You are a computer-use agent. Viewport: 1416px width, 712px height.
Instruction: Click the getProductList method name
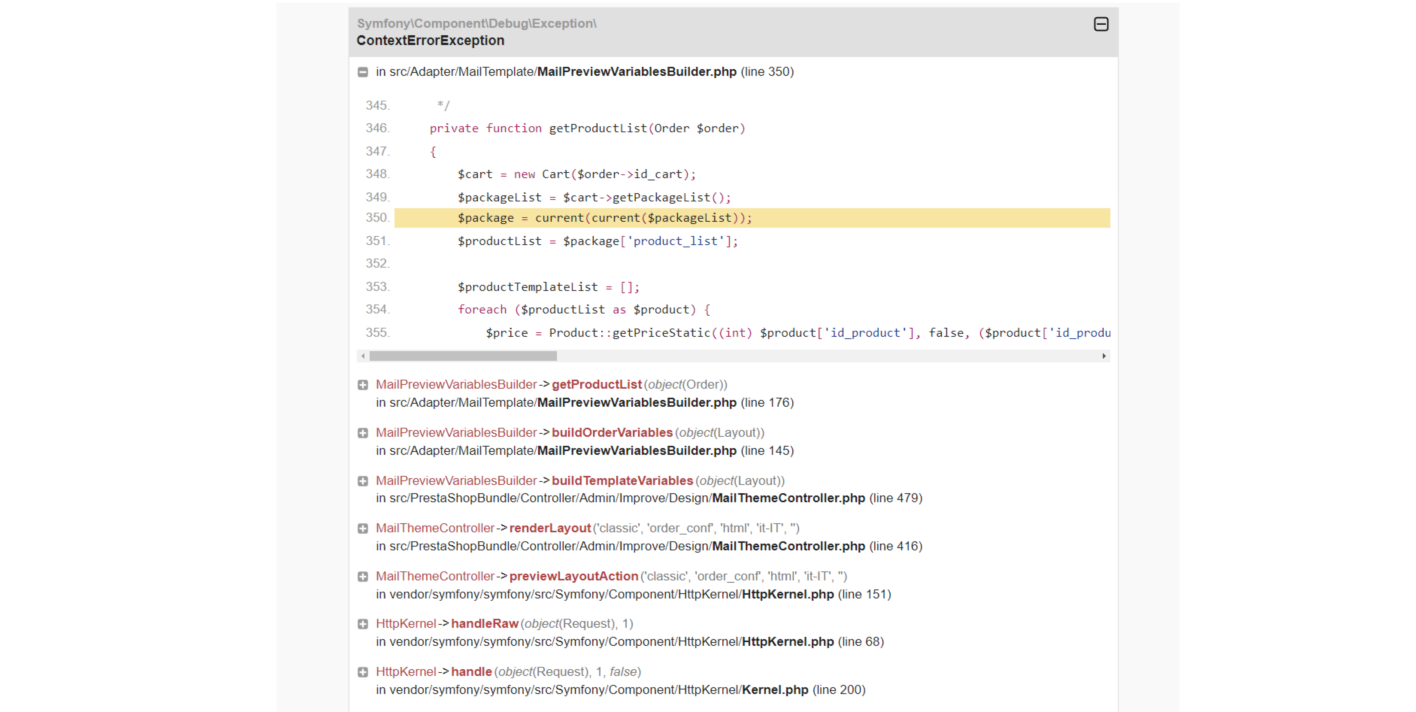point(597,385)
